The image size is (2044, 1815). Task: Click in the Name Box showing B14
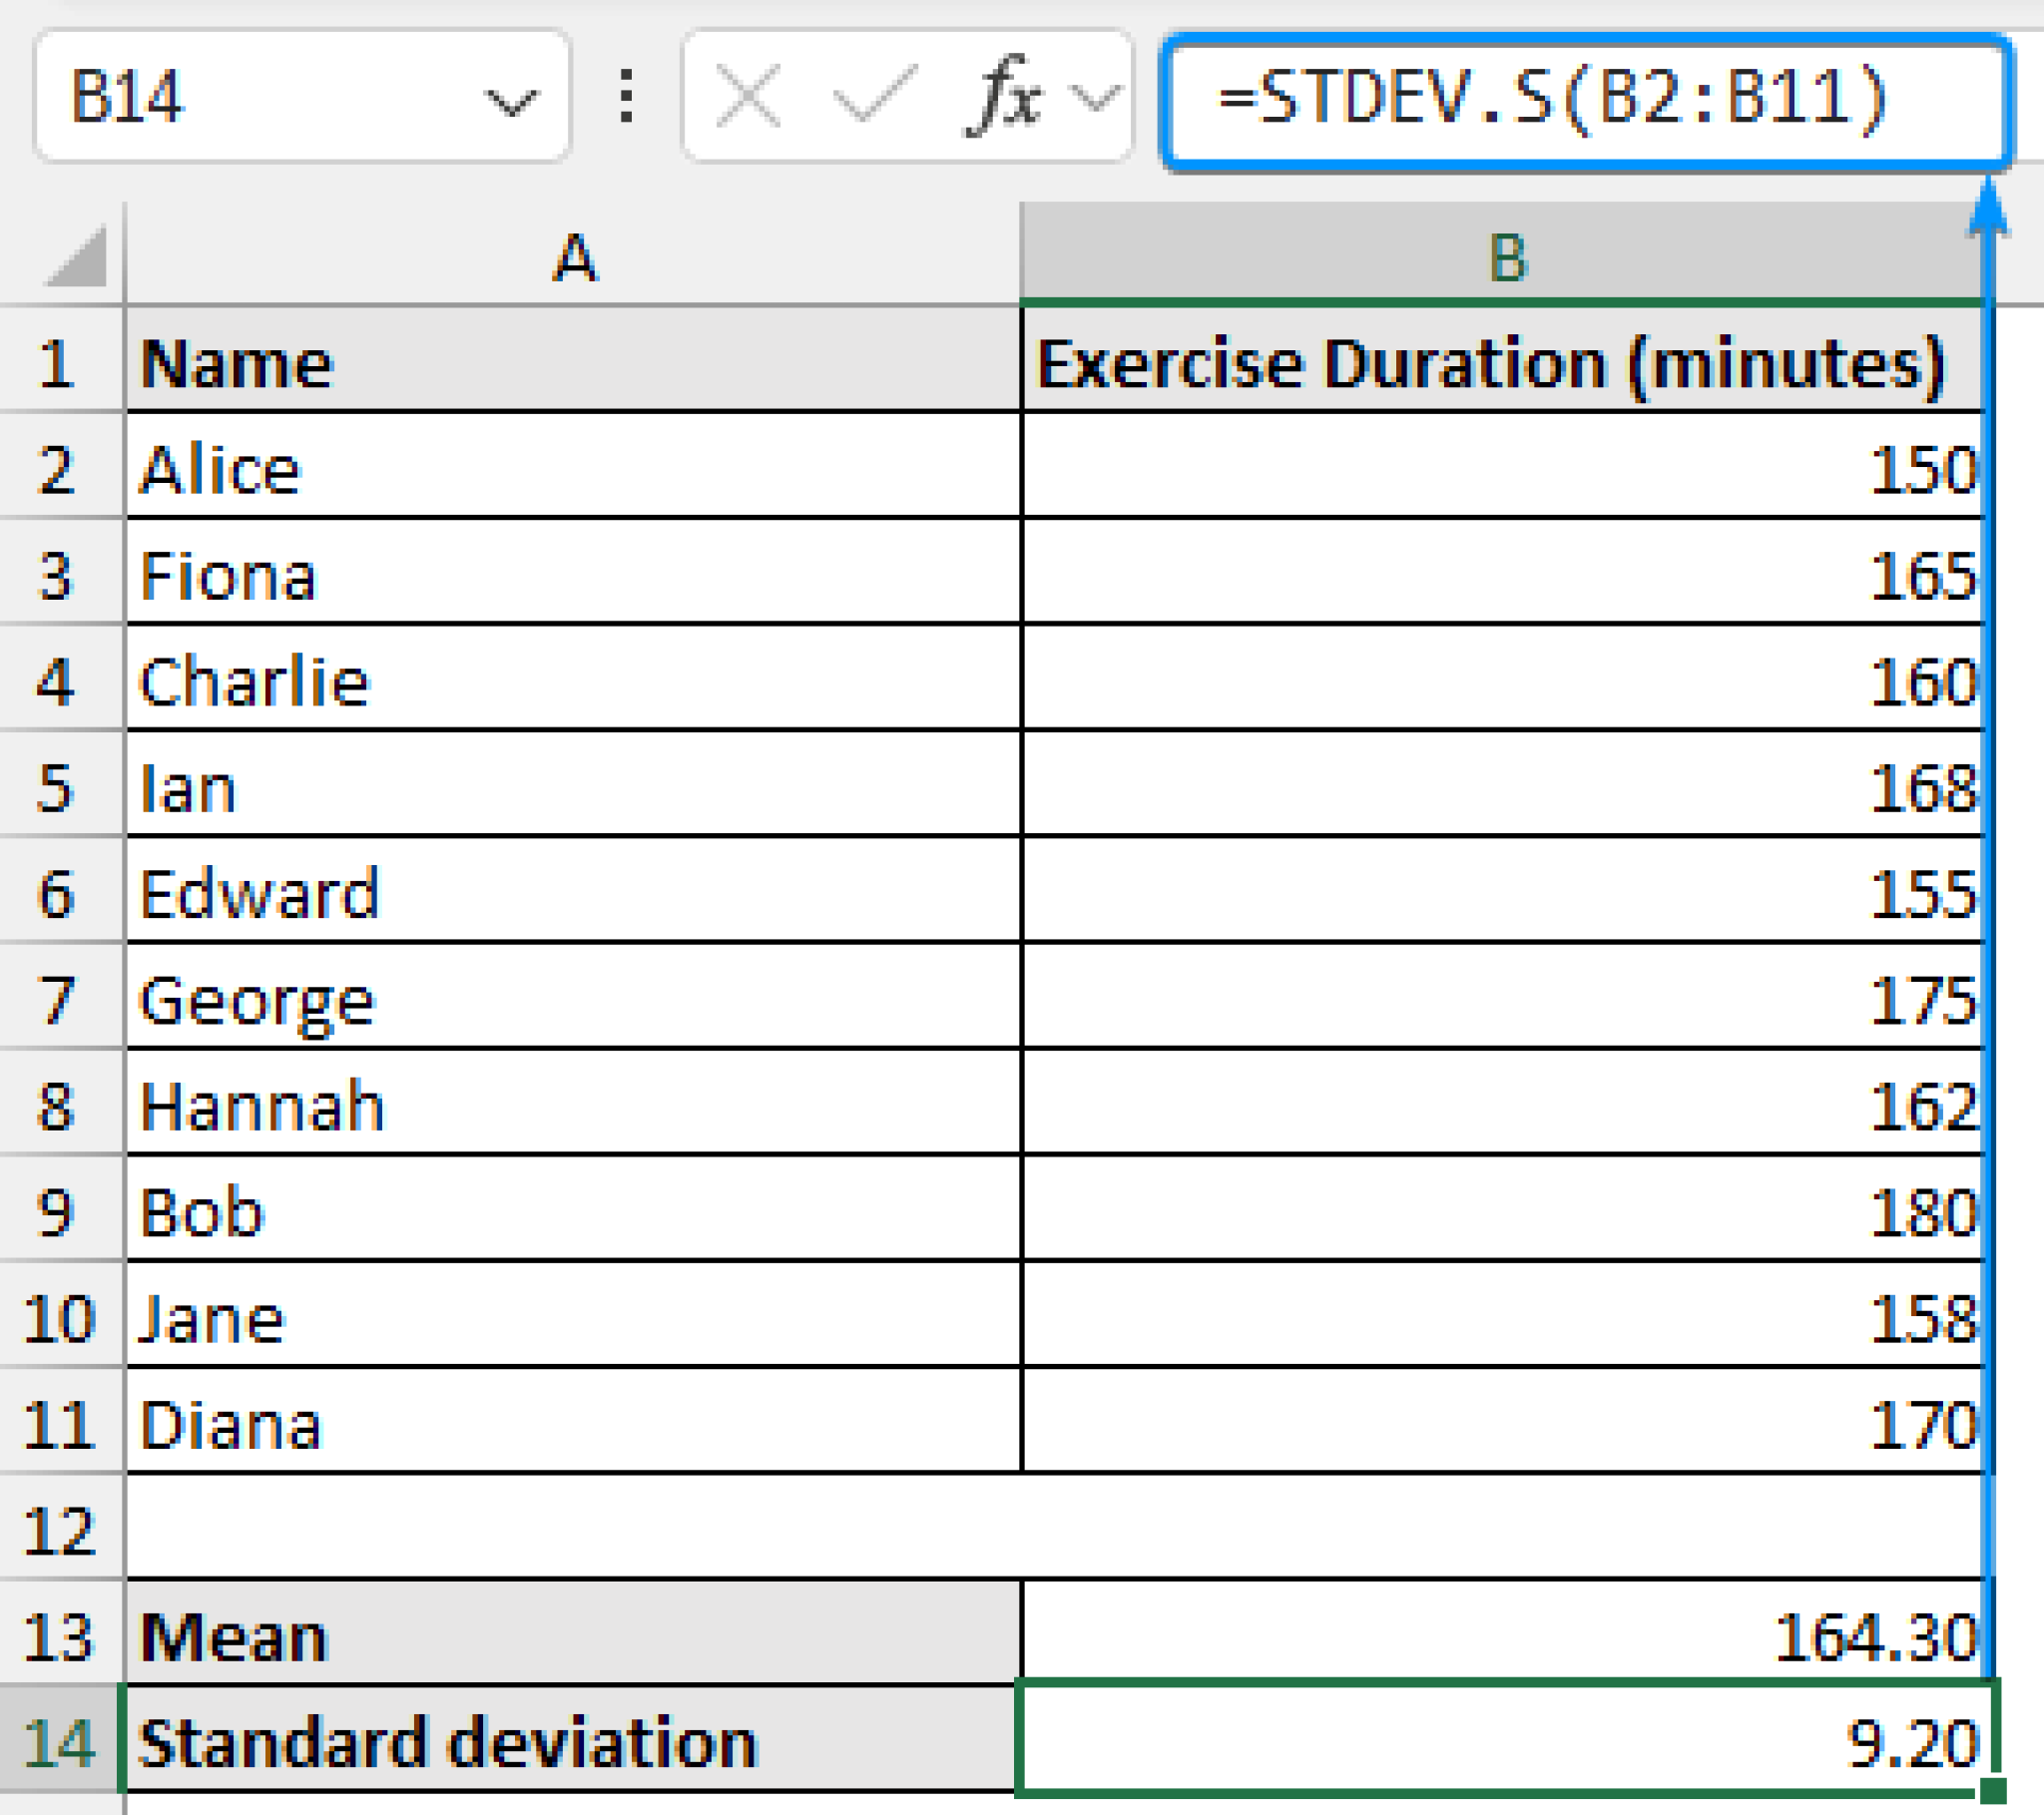point(302,97)
